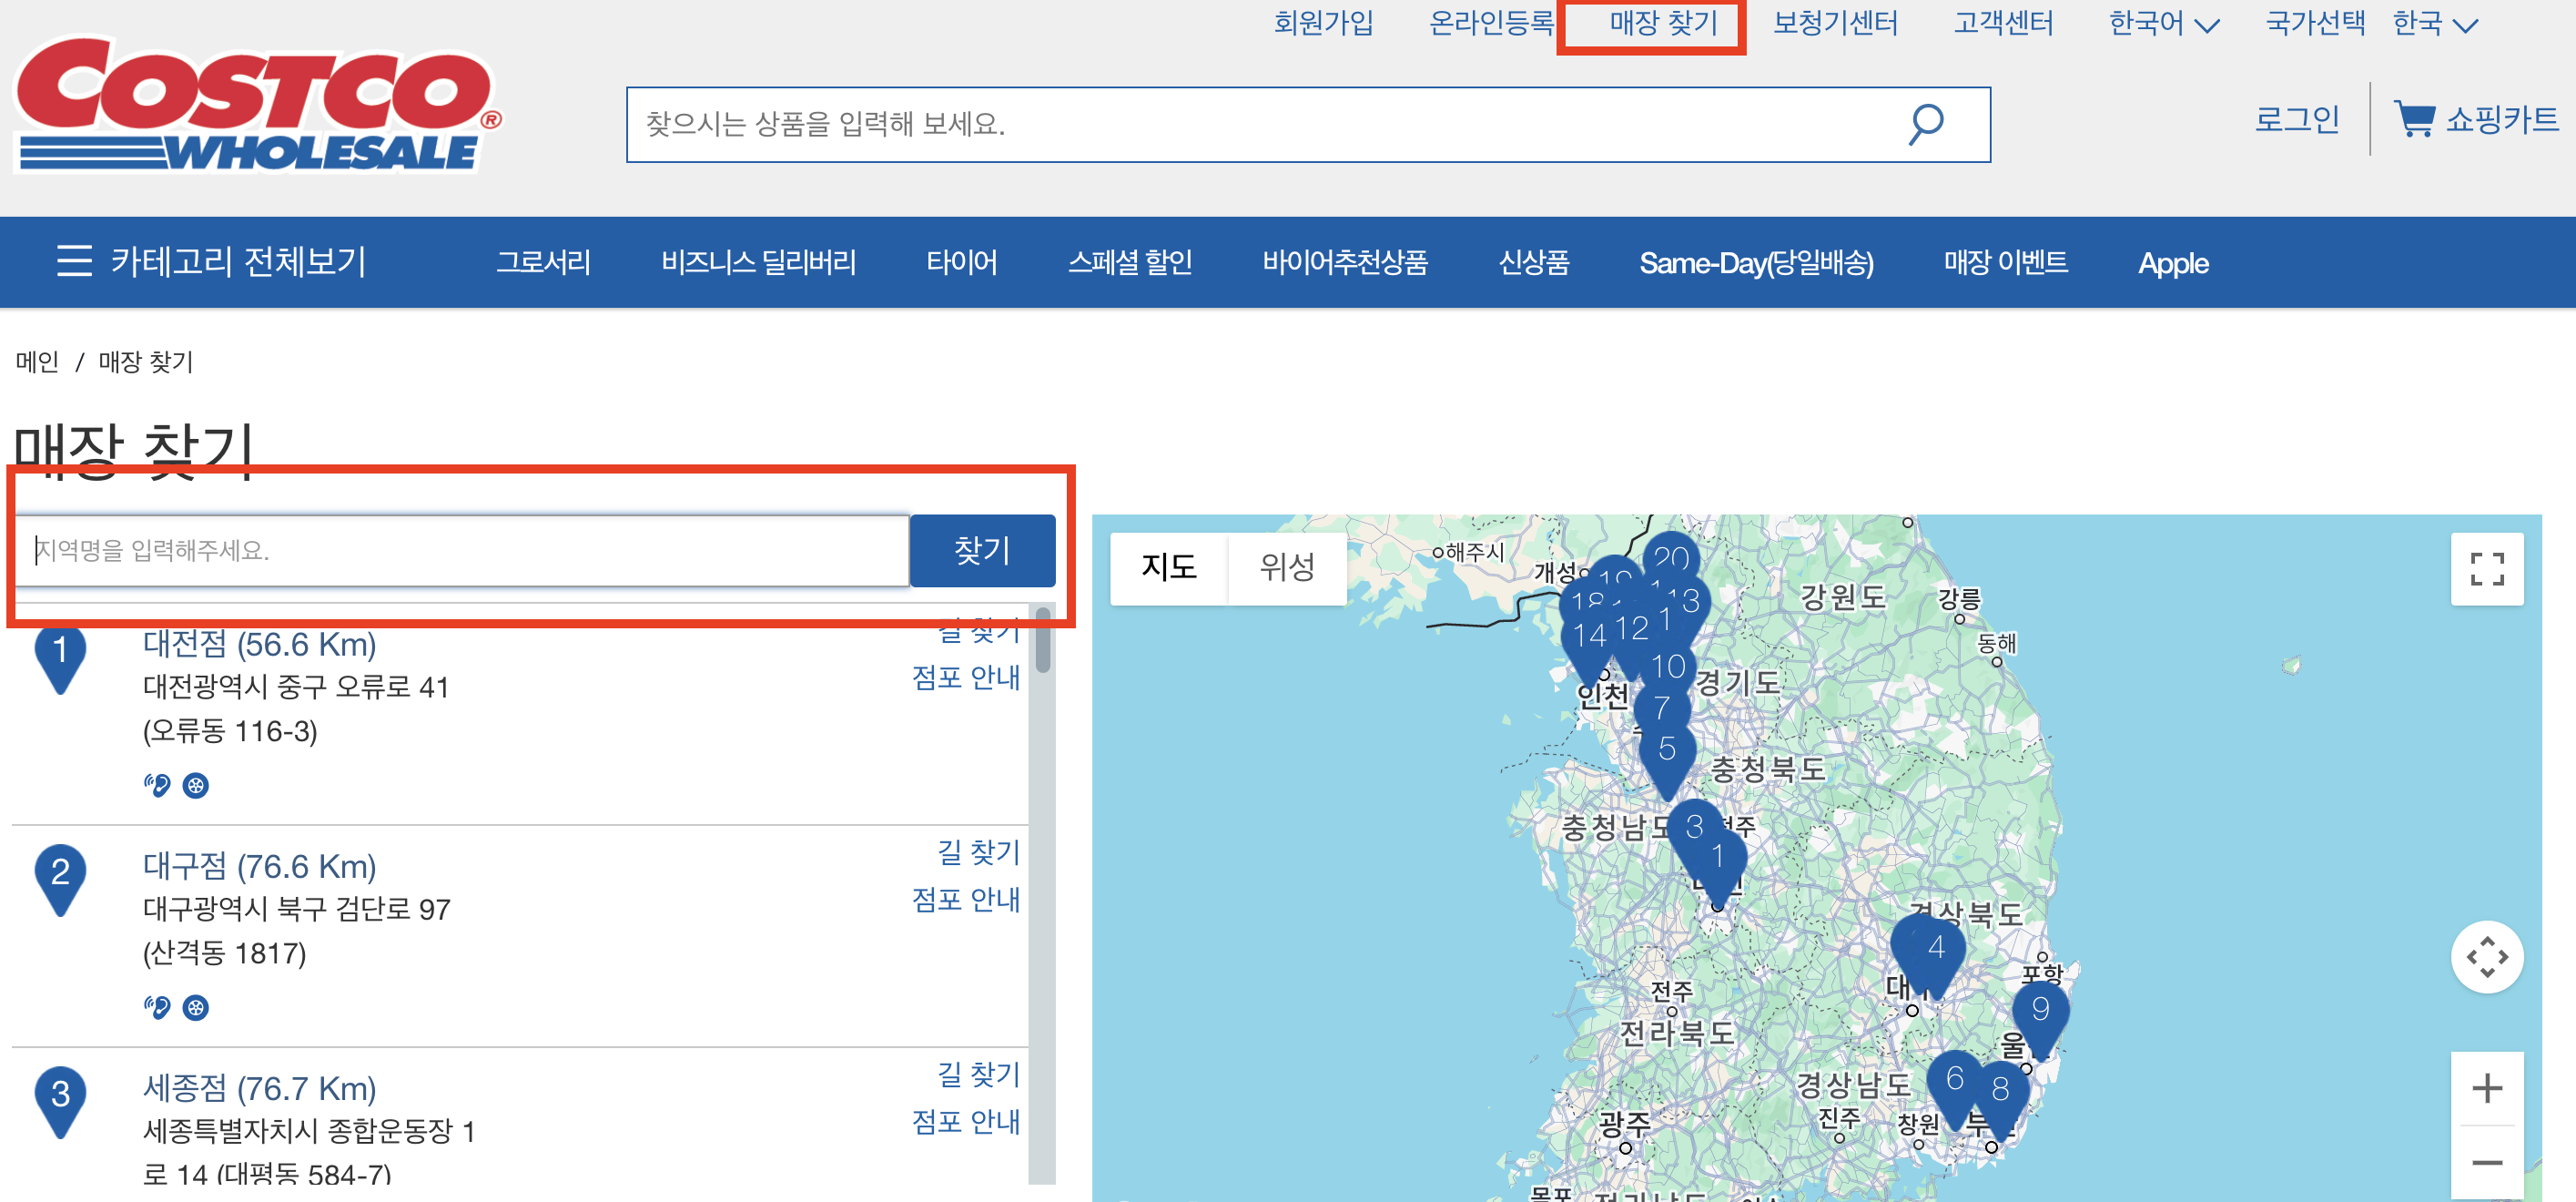Screen dimensions: 2576x1202
Task: Toggle map fullscreen view icon
Action: [2486, 568]
